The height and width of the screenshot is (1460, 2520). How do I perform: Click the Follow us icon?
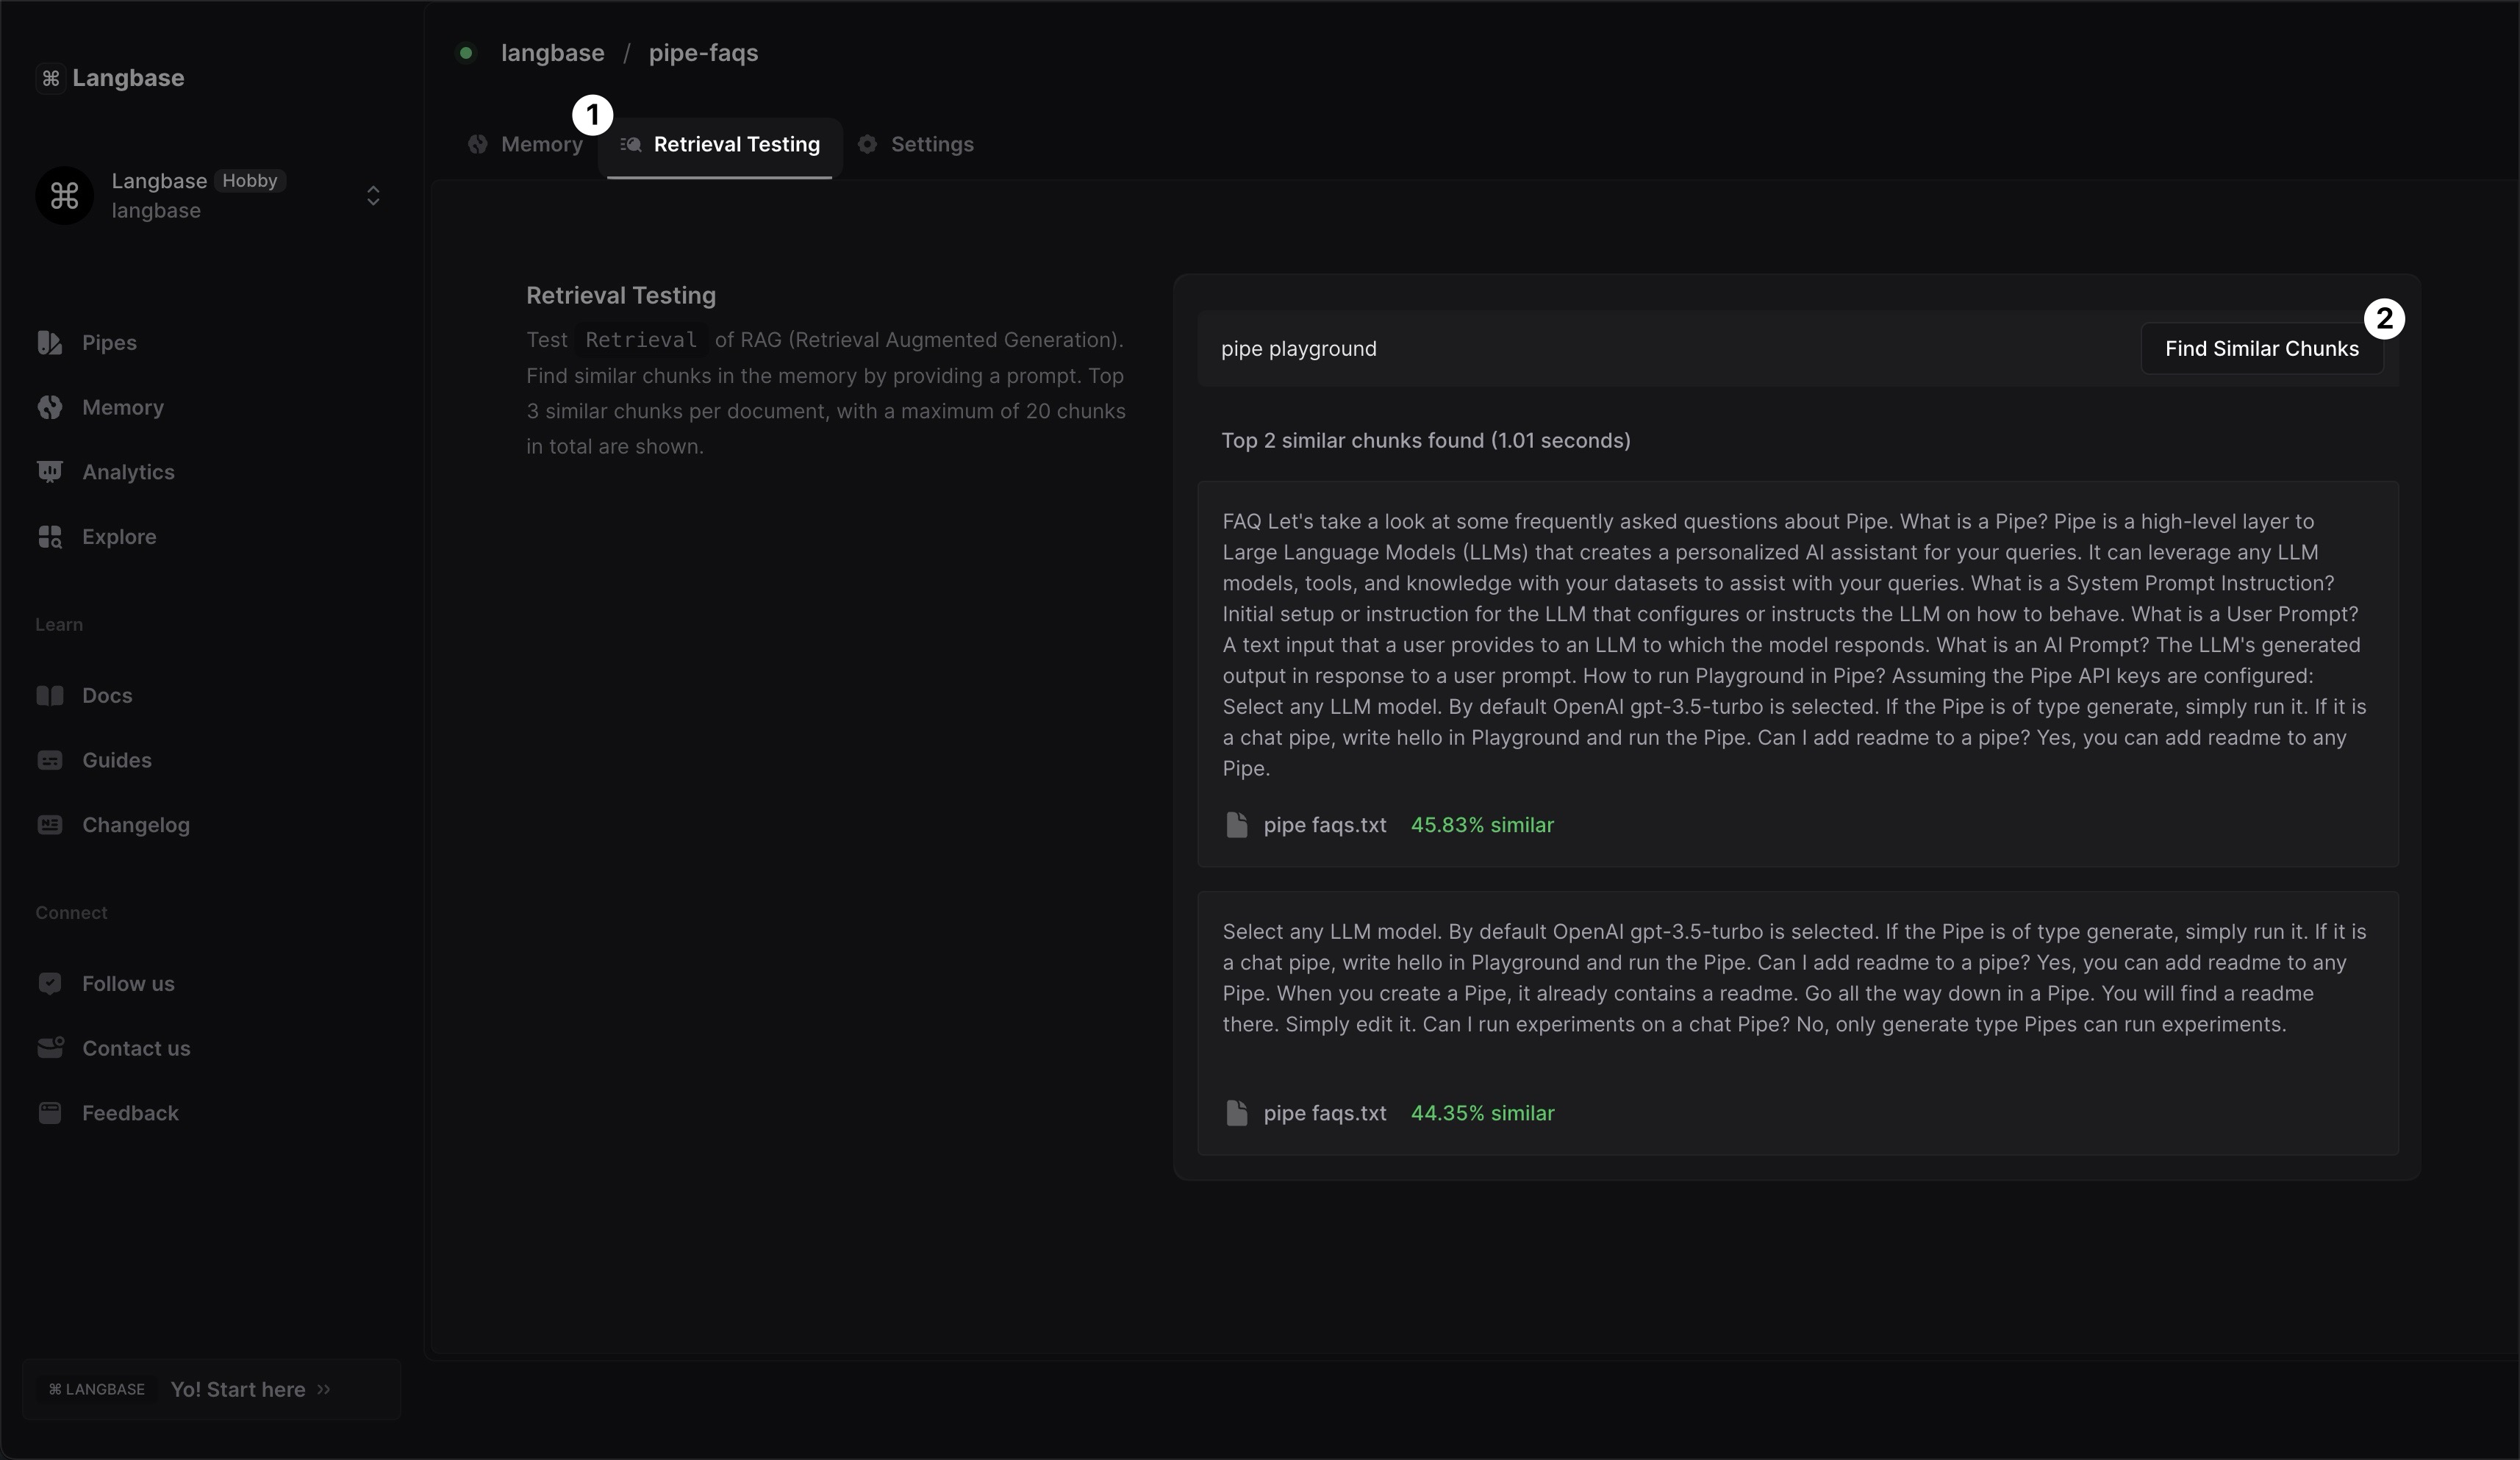coord(49,984)
